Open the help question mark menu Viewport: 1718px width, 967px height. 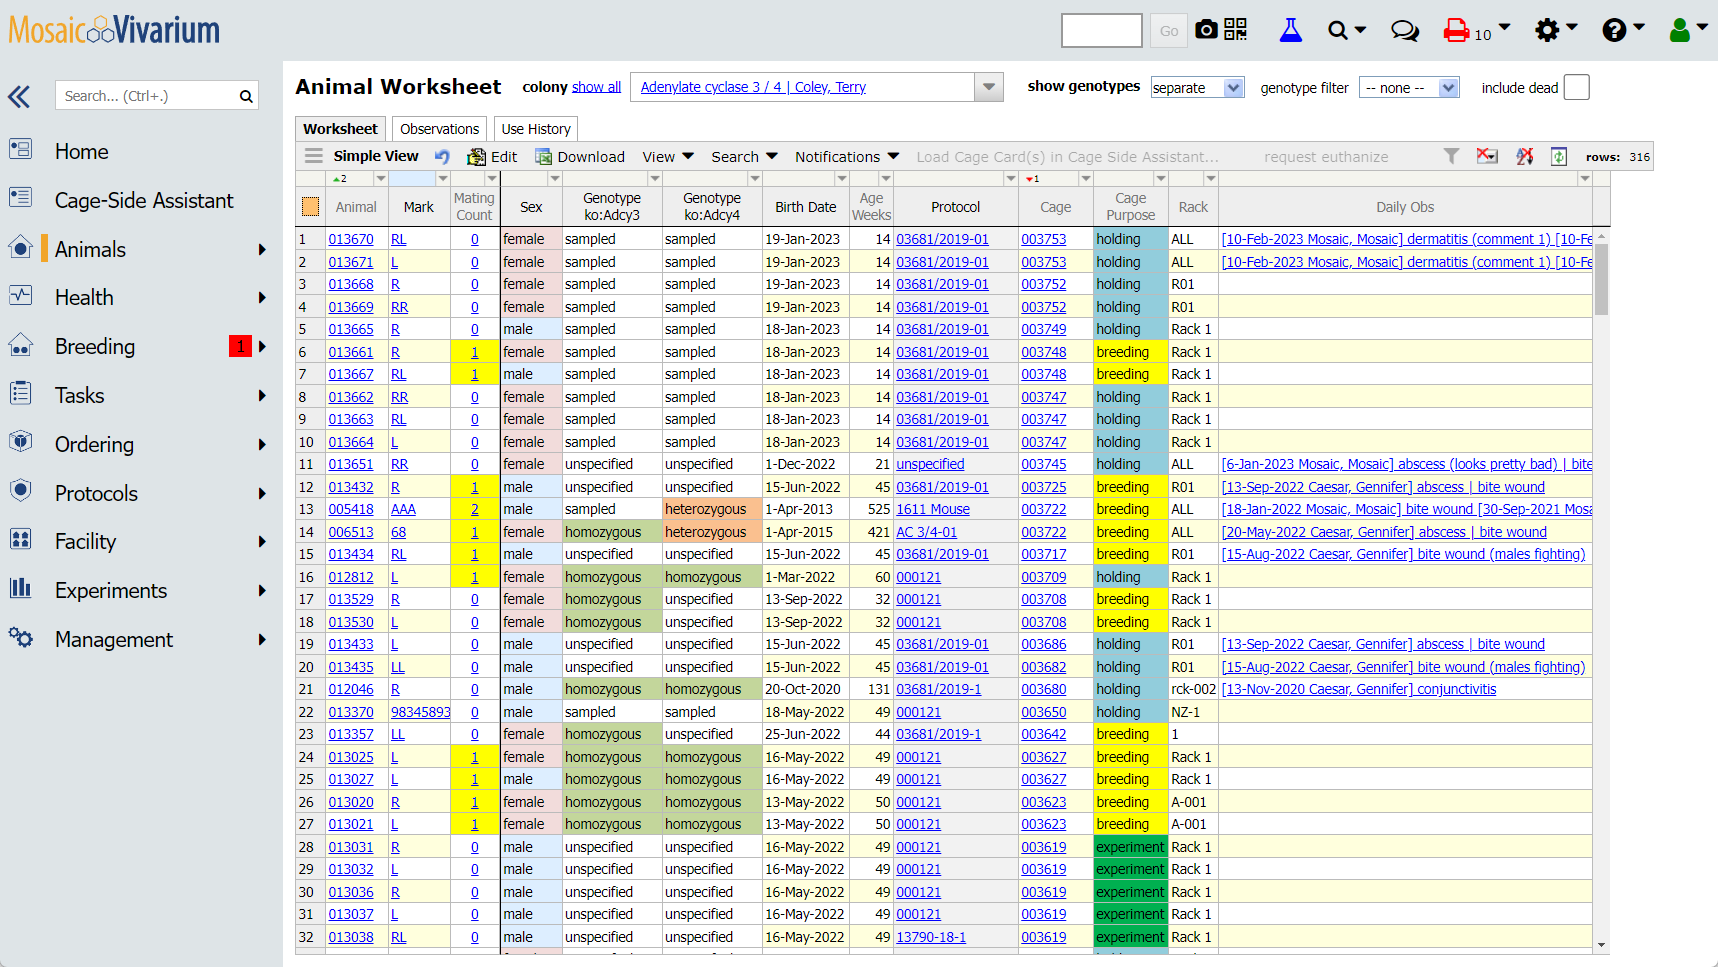[1622, 30]
